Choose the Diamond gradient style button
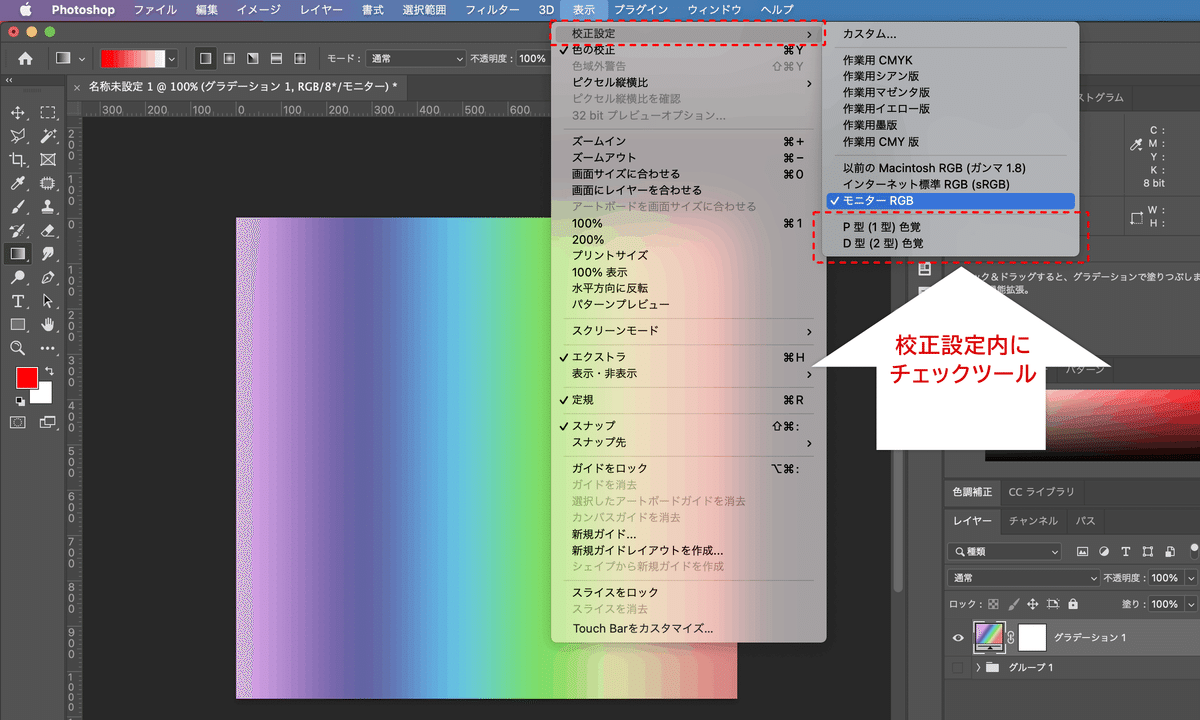Image resolution: width=1200 pixels, height=720 pixels. 298,59
